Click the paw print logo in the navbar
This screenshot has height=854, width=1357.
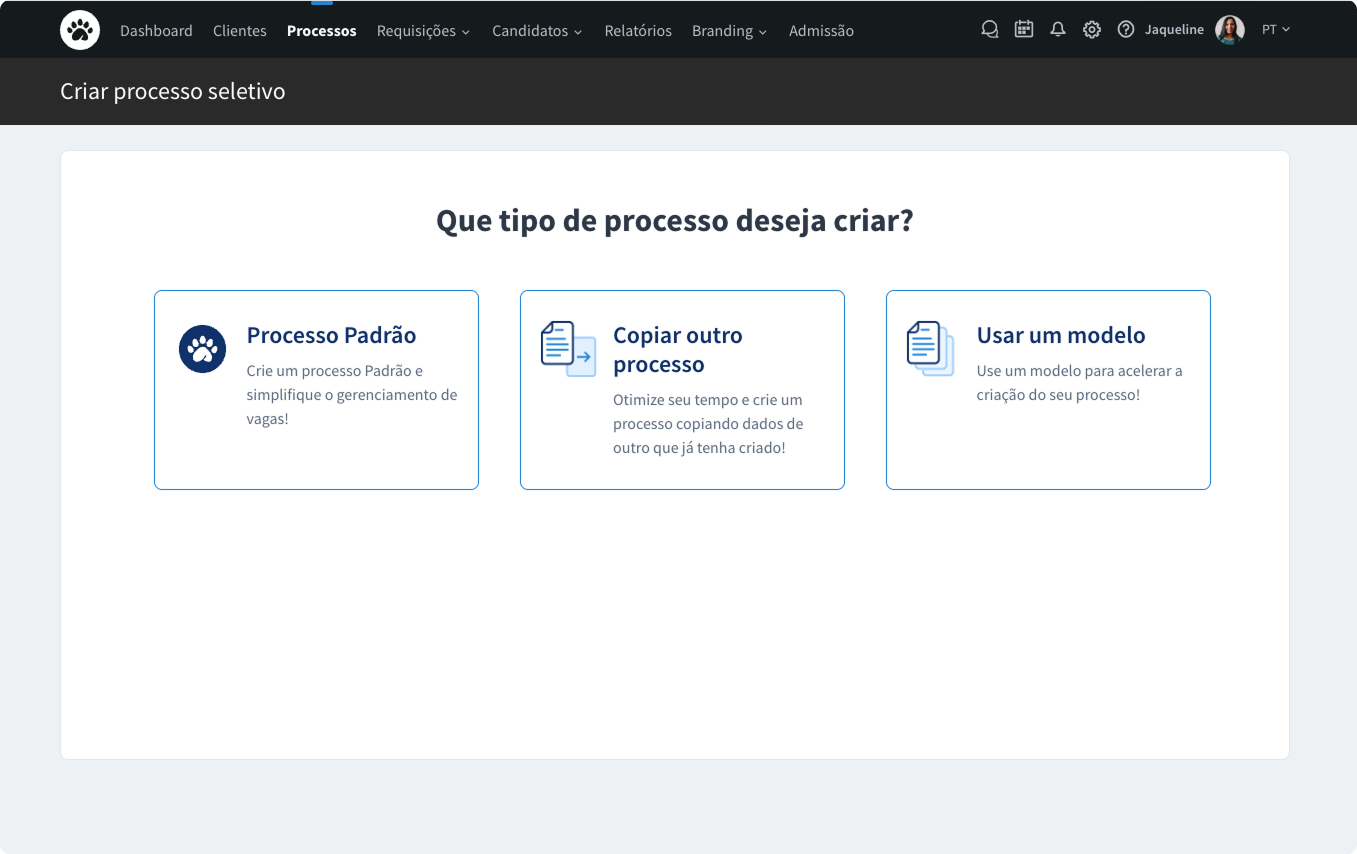(x=80, y=29)
